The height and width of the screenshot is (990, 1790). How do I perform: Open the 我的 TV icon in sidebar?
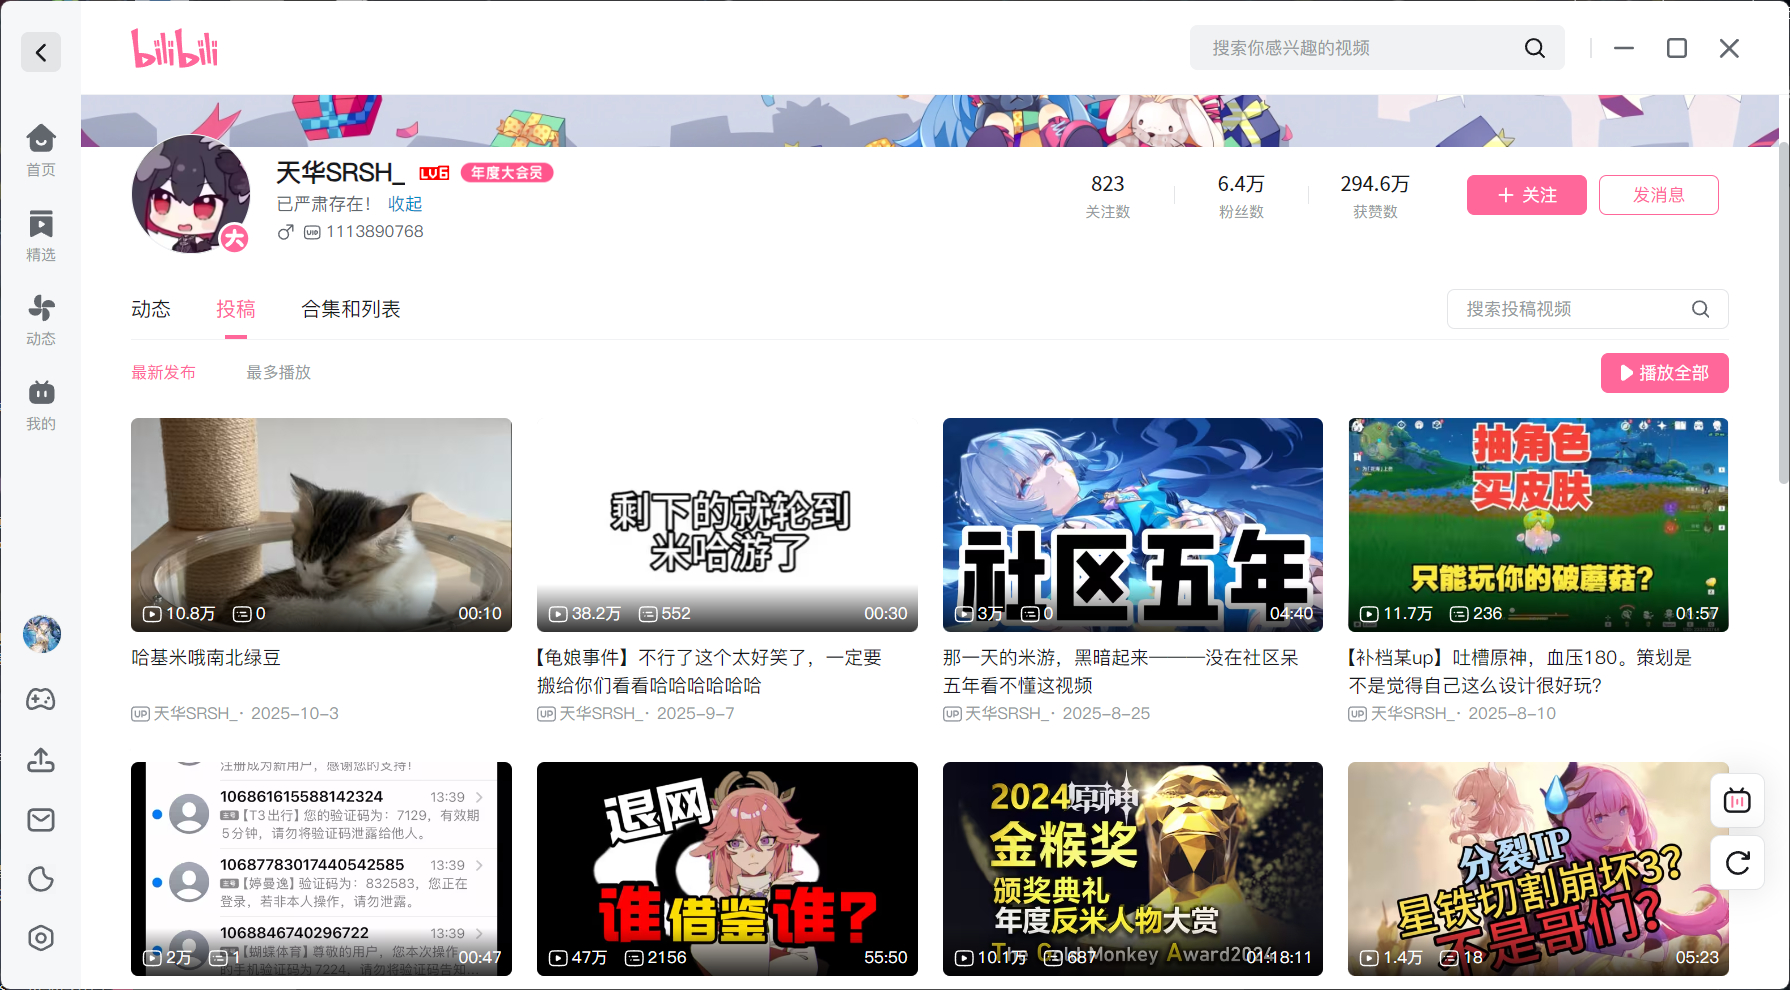tap(41, 404)
